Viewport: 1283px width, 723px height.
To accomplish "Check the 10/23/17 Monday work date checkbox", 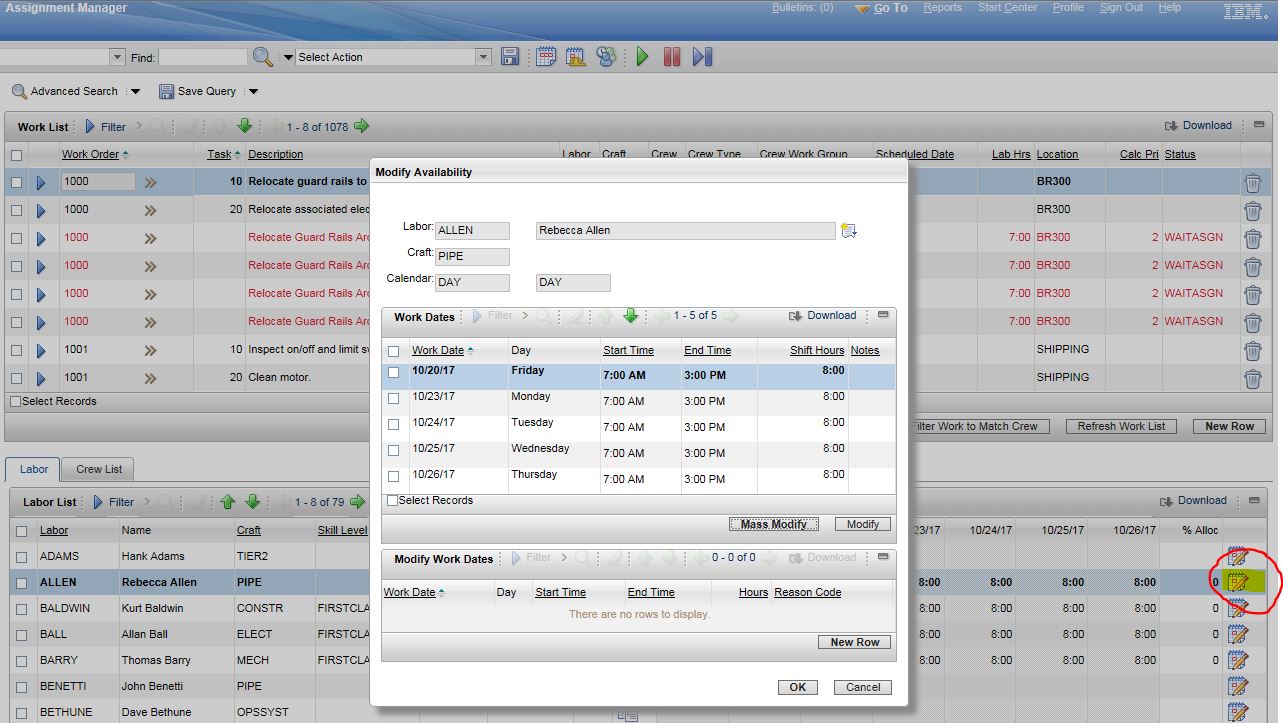I will (x=393, y=398).
